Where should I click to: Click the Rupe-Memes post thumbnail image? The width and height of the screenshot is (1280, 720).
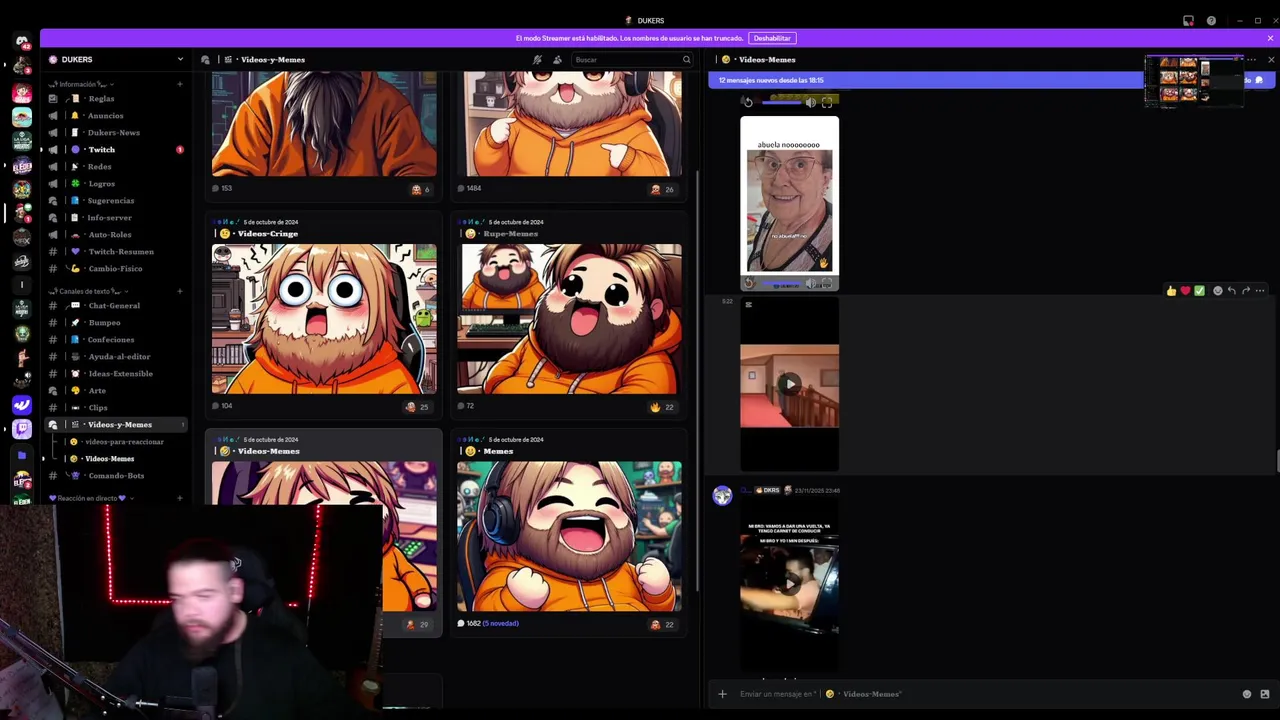[569, 319]
